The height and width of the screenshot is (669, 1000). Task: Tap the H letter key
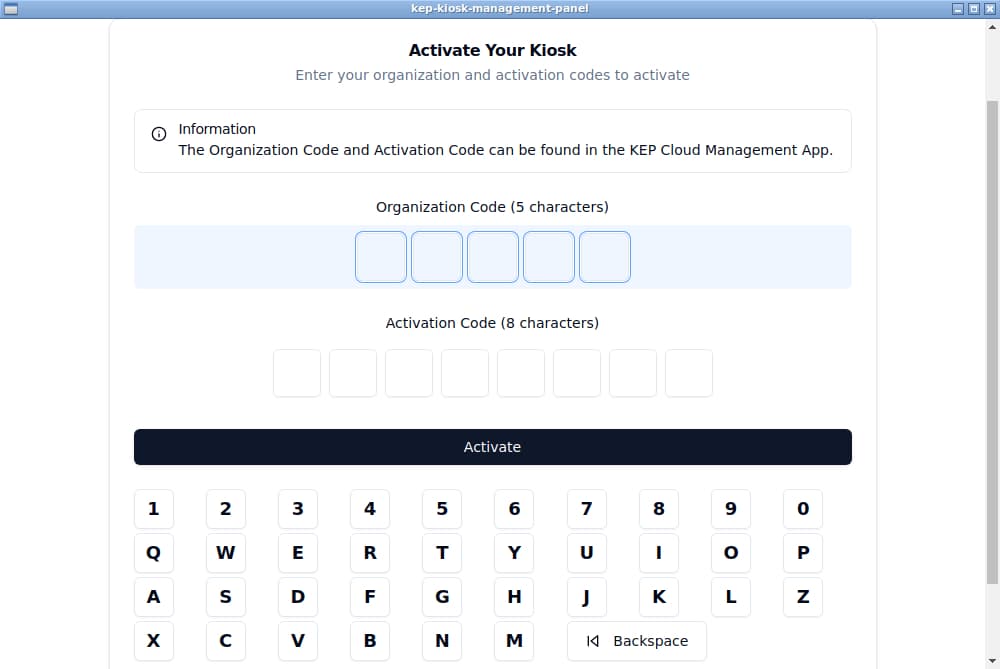tap(514, 597)
